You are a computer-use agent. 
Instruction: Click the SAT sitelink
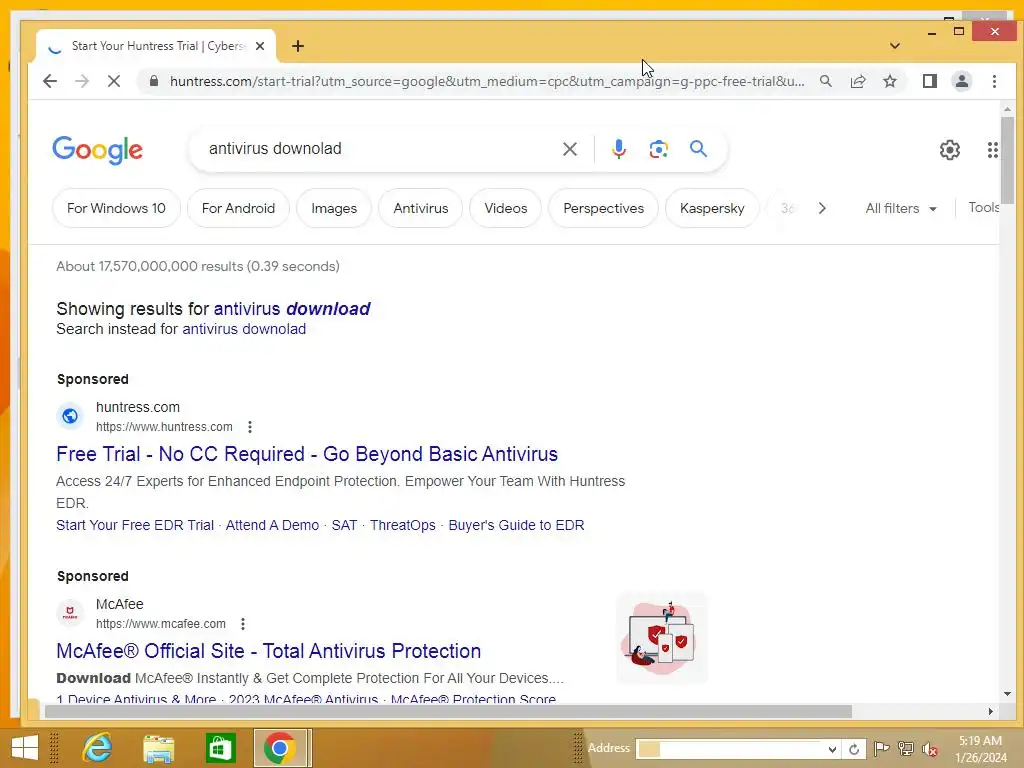pyautogui.click(x=344, y=525)
